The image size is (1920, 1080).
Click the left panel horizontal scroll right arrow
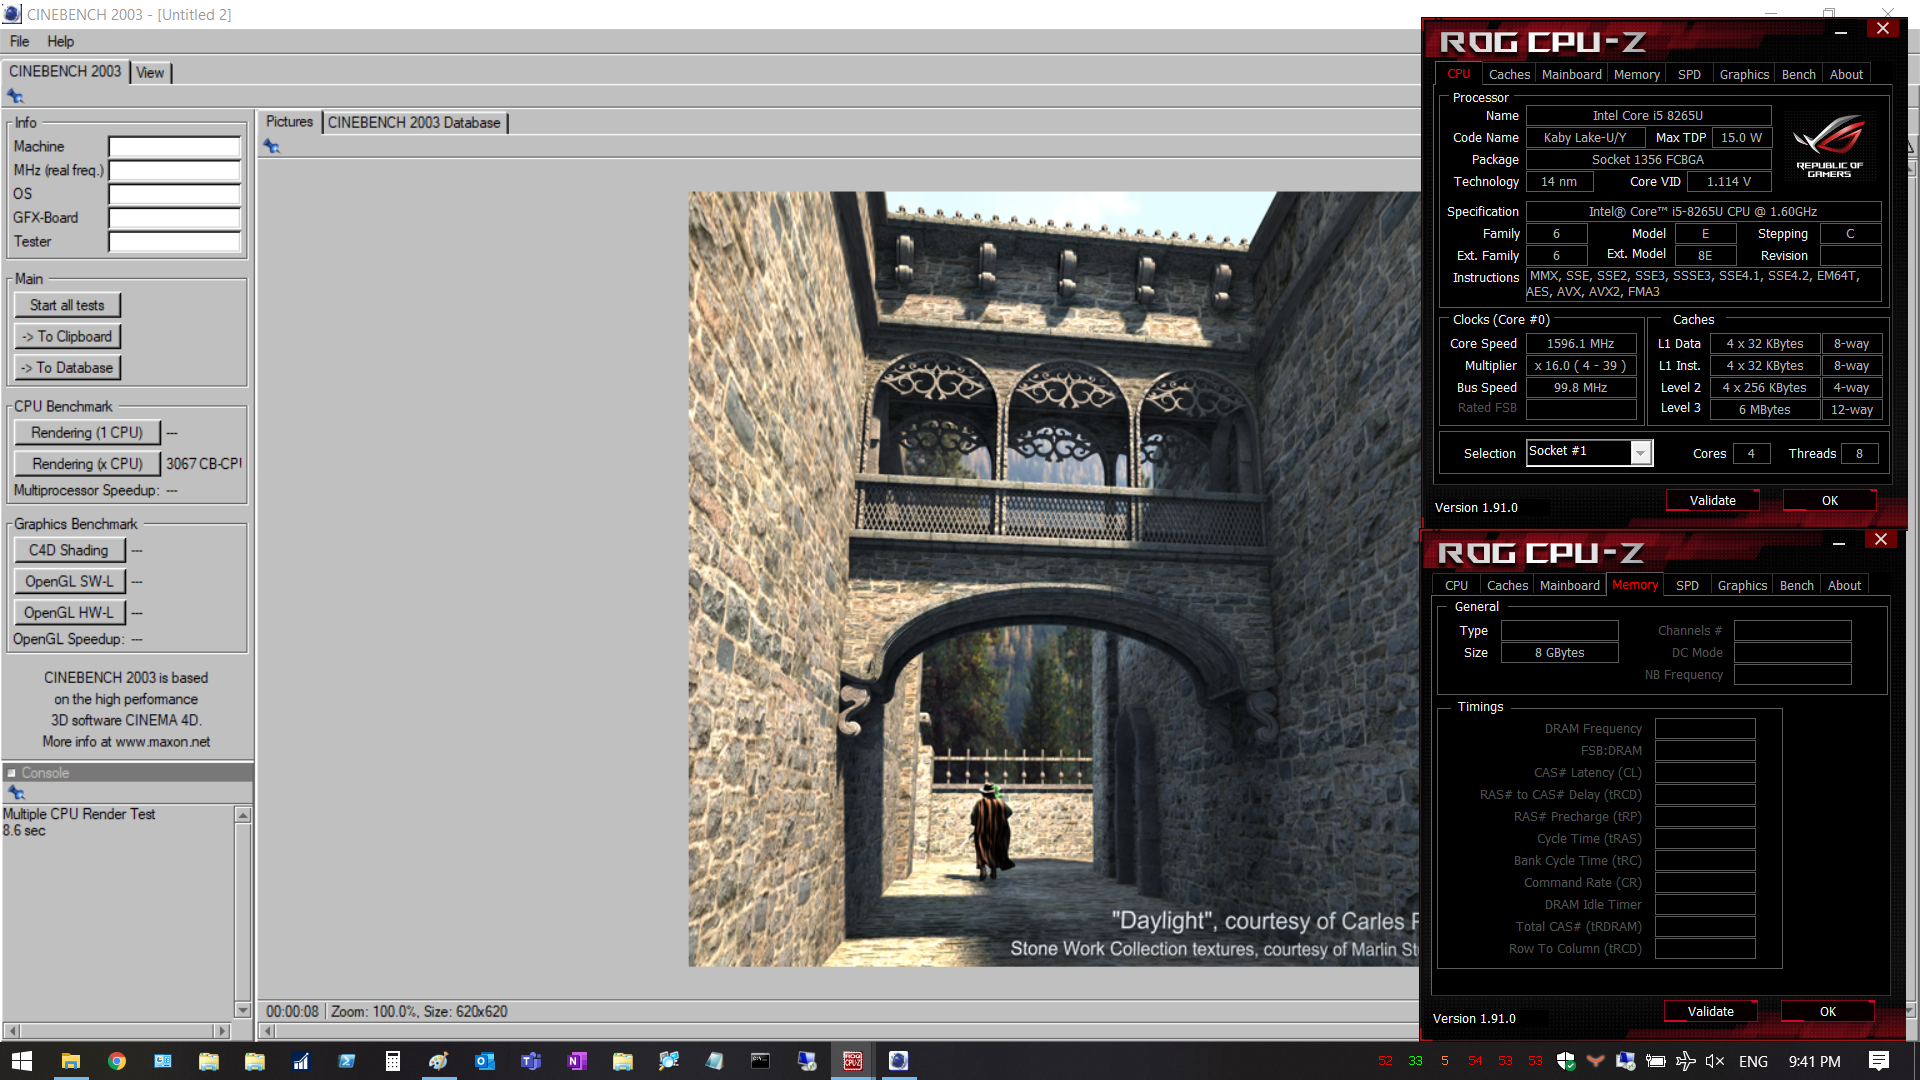click(222, 1030)
